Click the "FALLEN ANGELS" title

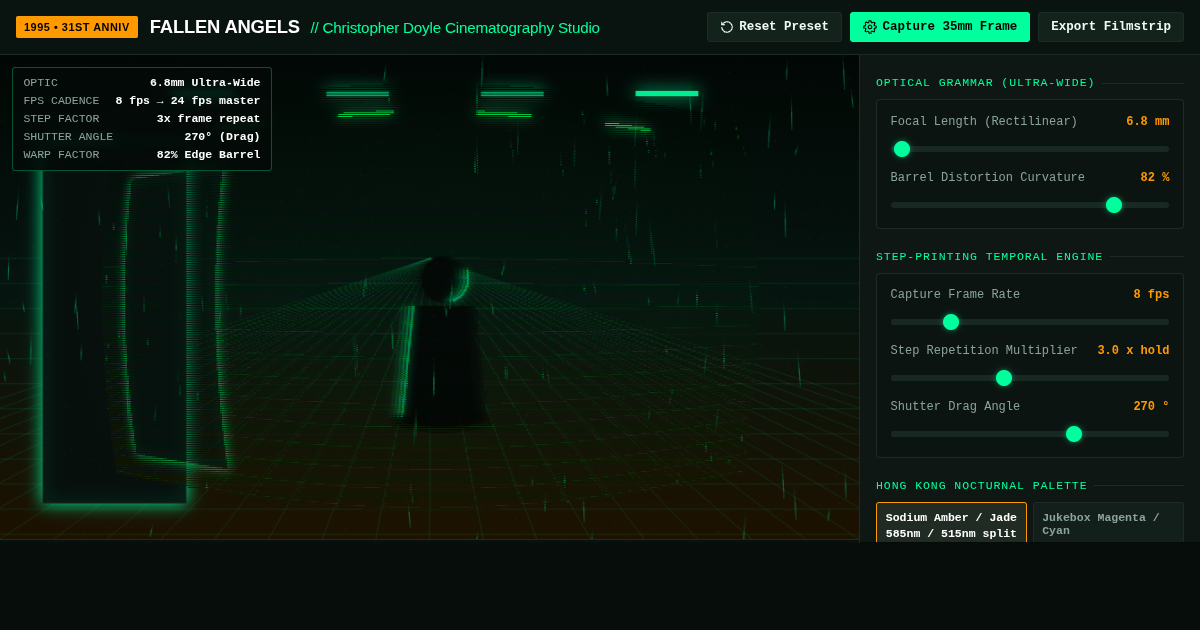click(x=225, y=27)
